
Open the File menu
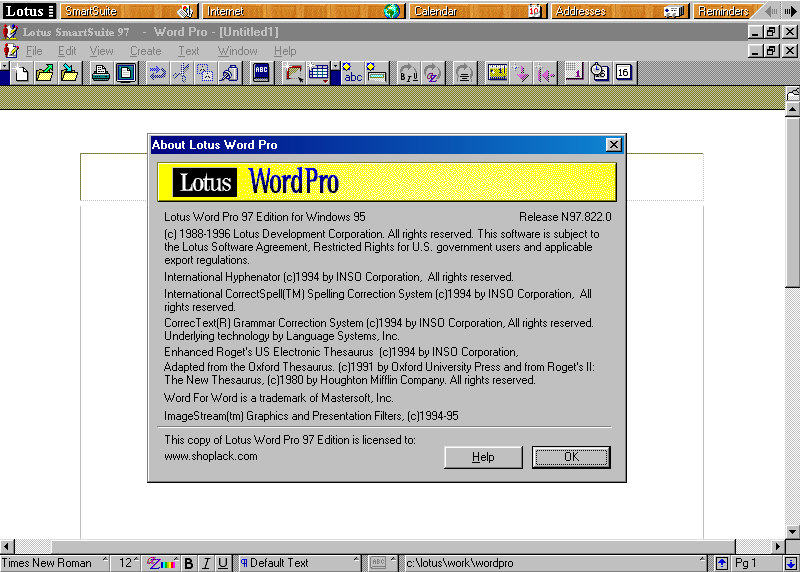coord(34,51)
